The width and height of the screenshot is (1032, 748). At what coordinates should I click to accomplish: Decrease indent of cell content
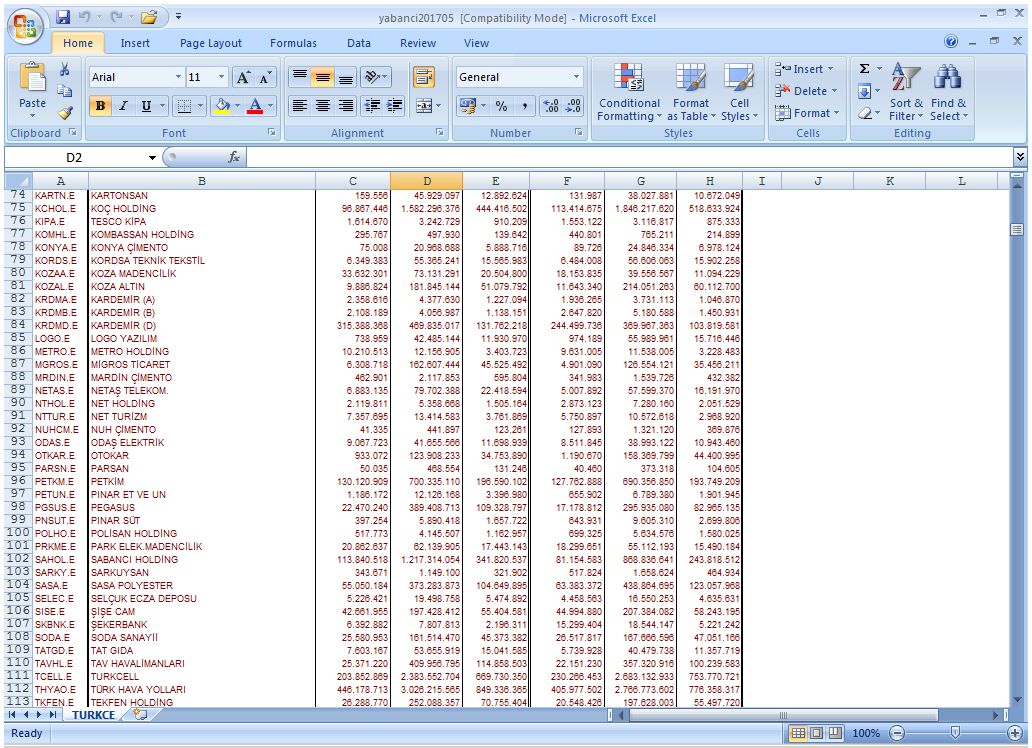point(372,105)
